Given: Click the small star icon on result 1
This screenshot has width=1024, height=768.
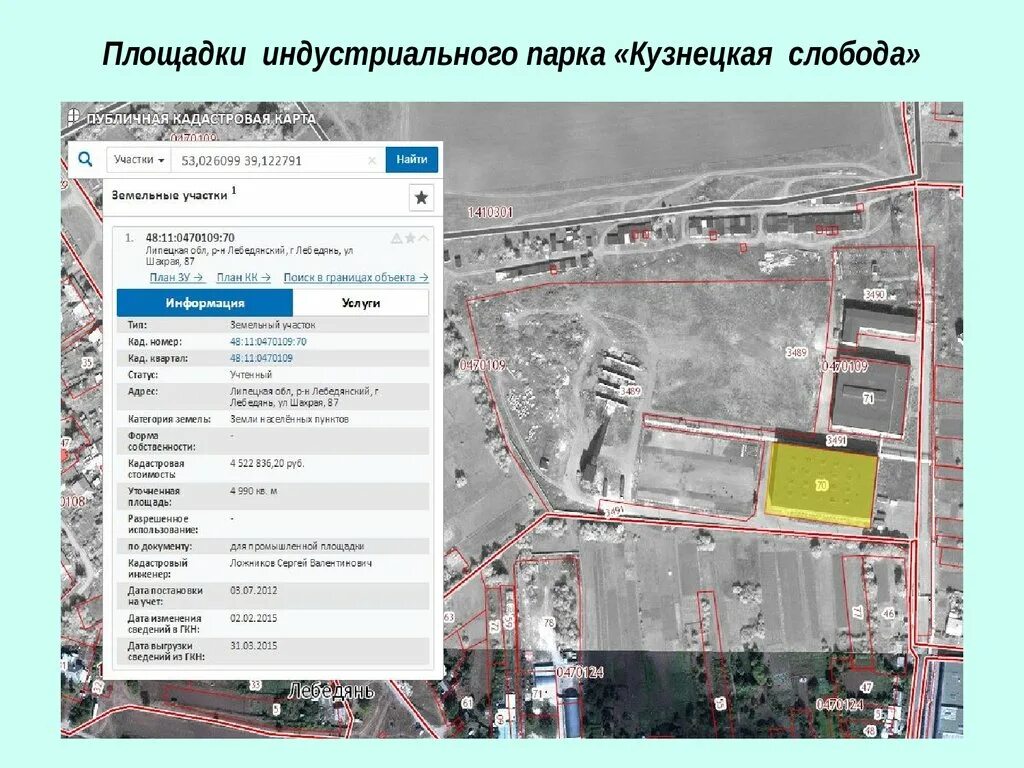Looking at the screenshot, I should pyautogui.click(x=410, y=238).
